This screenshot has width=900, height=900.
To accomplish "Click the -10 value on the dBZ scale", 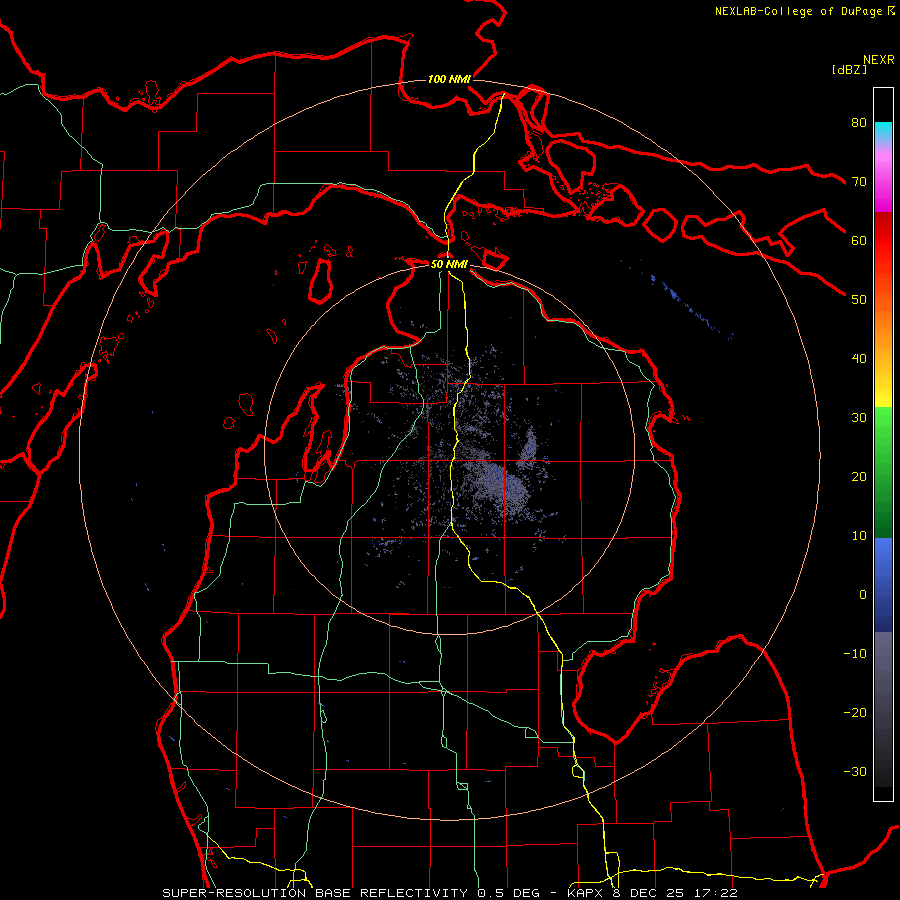I will [x=855, y=654].
